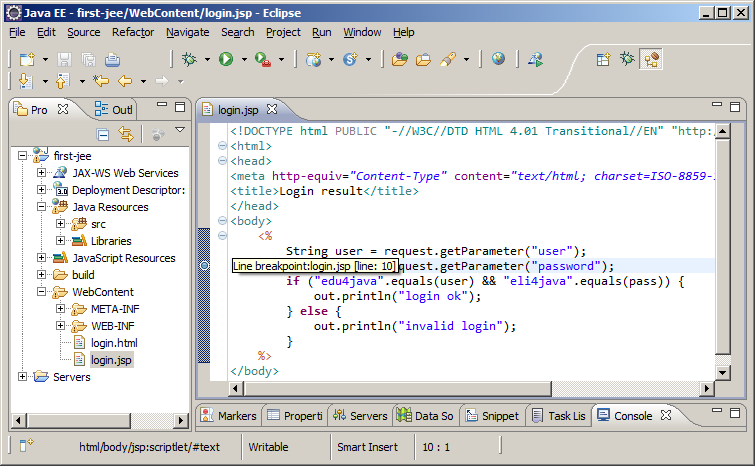This screenshot has width=755, height=466.
Task: Click editor vertical scrollbar down arrow
Action: click(x=722, y=372)
